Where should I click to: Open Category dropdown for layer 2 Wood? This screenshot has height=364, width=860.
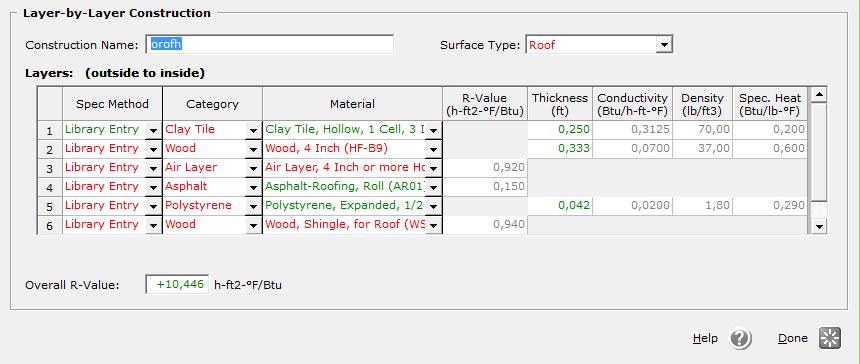(x=253, y=149)
